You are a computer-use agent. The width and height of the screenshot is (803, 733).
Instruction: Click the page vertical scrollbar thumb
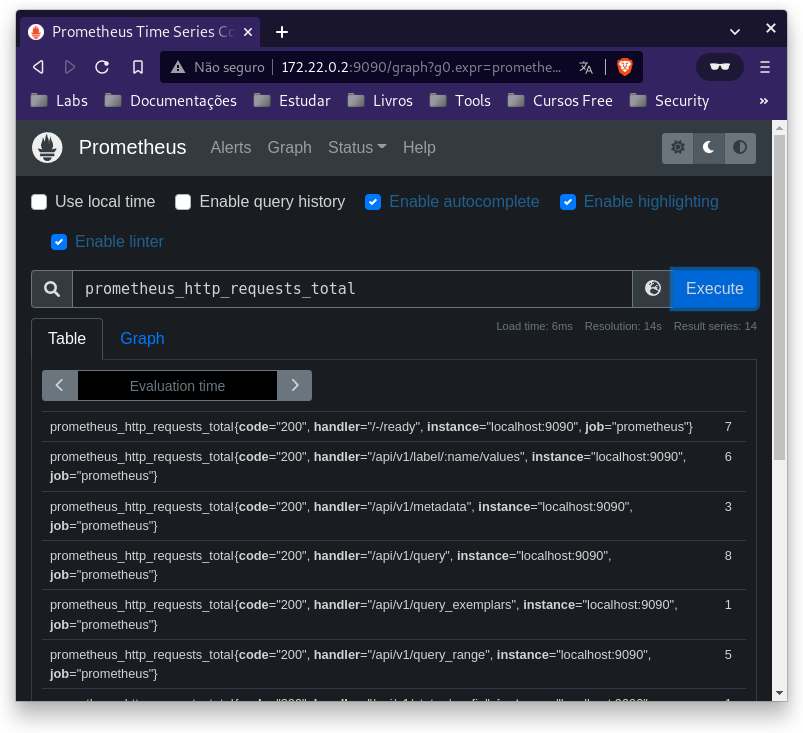pos(779,297)
